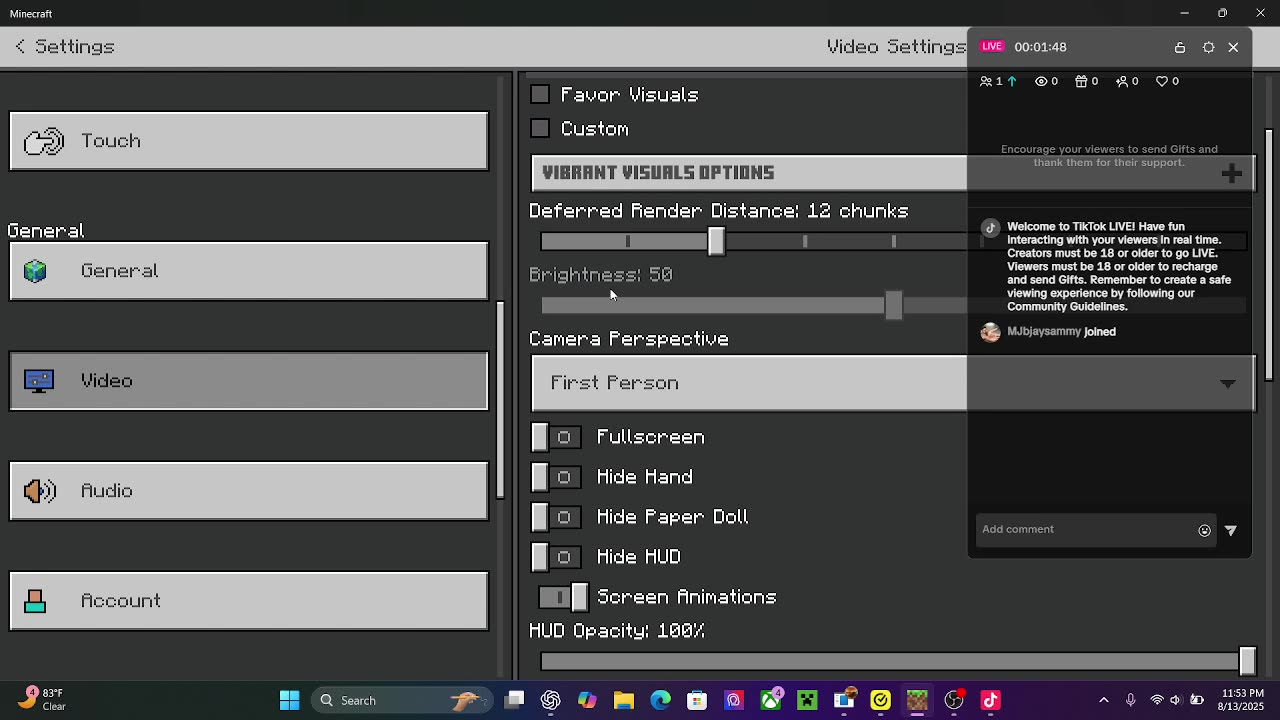The height and width of the screenshot is (720, 1280).
Task: Click the left settings list scrollbar
Action: click(x=501, y=398)
